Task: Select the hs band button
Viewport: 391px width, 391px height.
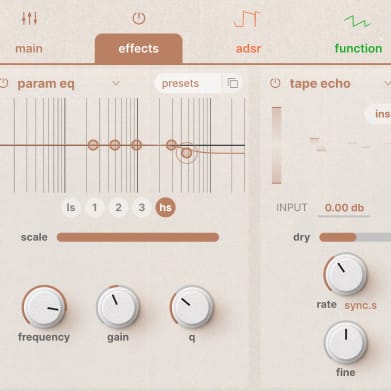Action: 165,208
